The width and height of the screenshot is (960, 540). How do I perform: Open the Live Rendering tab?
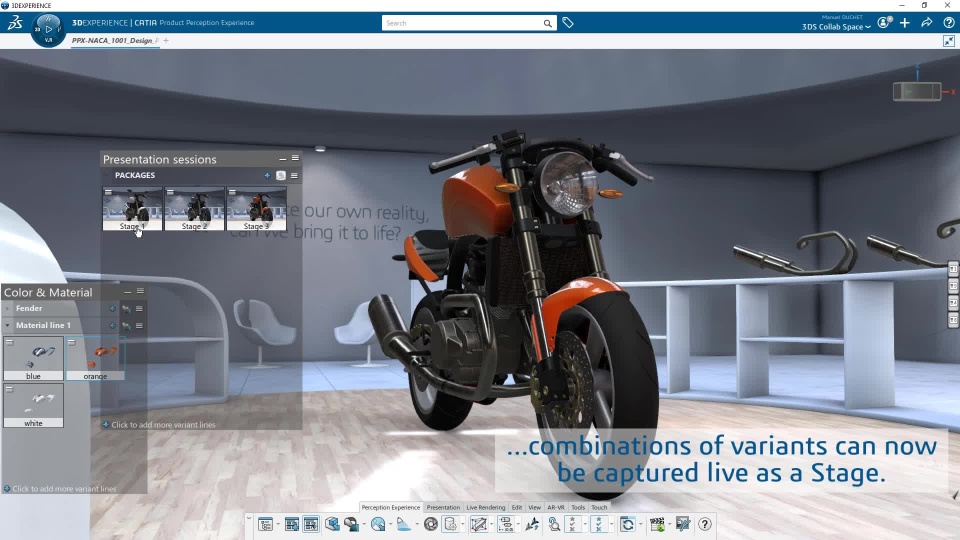[486, 508]
